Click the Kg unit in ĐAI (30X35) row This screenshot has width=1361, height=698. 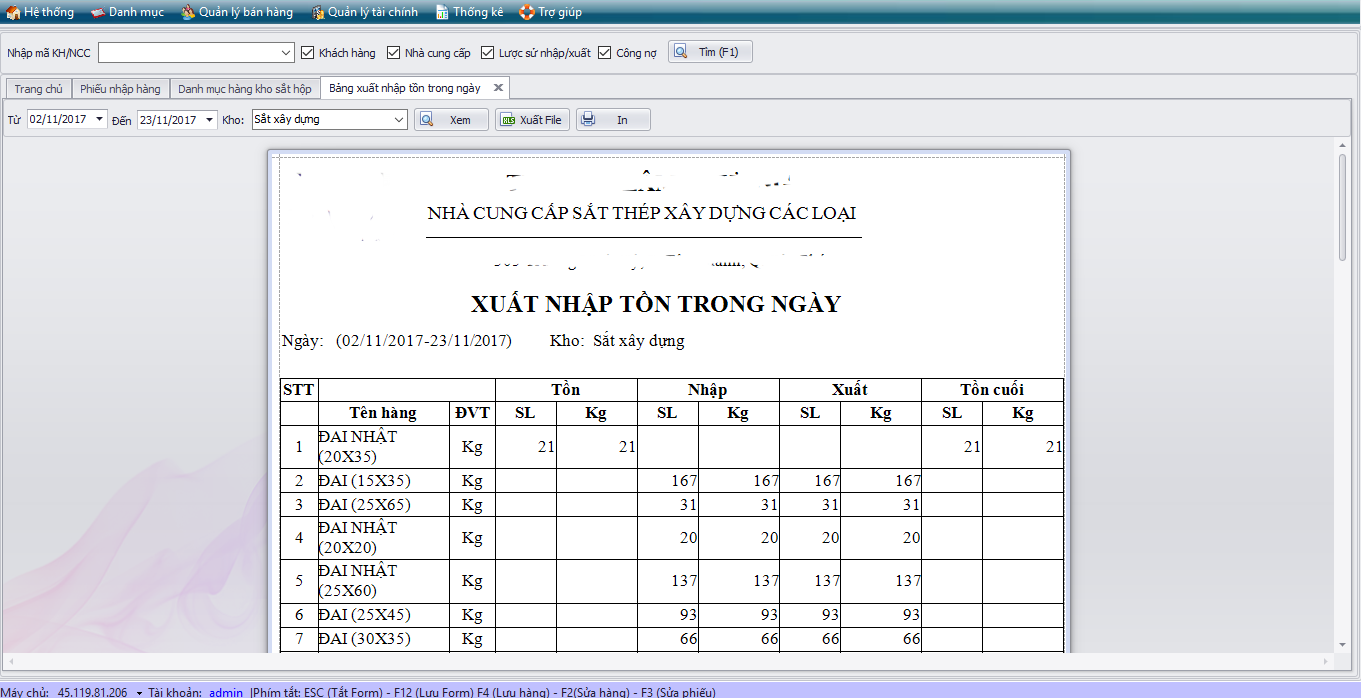(x=472, y=639)
